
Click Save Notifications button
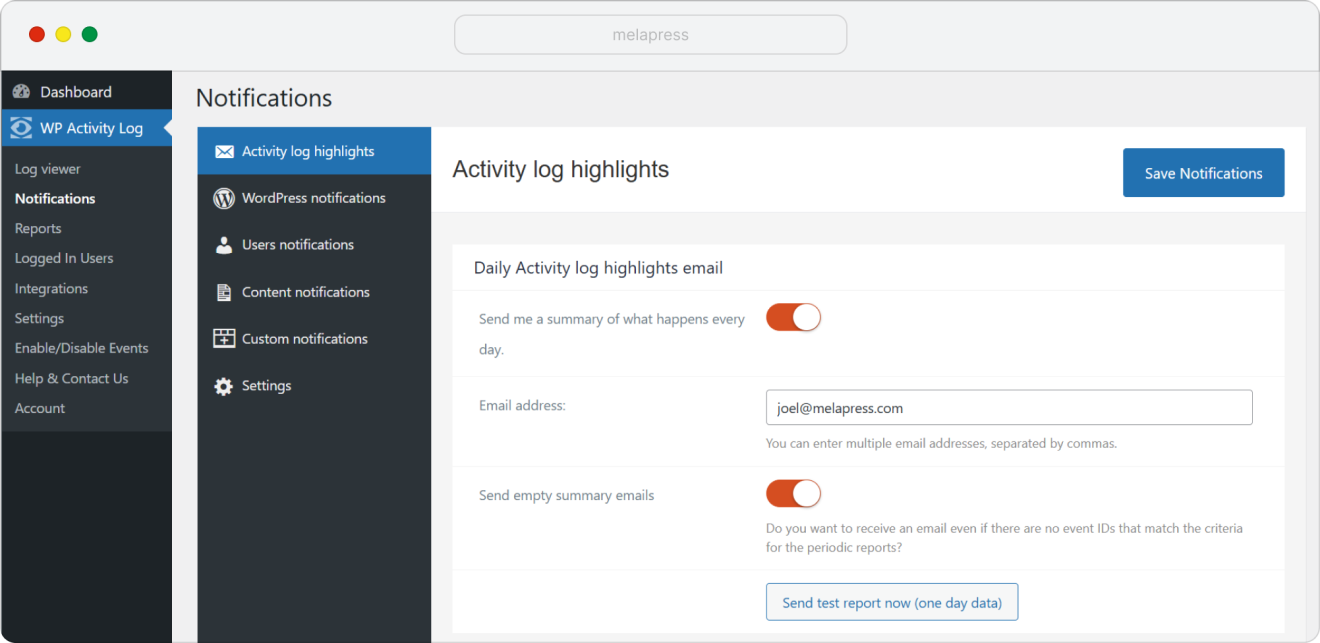(1203, 173)
